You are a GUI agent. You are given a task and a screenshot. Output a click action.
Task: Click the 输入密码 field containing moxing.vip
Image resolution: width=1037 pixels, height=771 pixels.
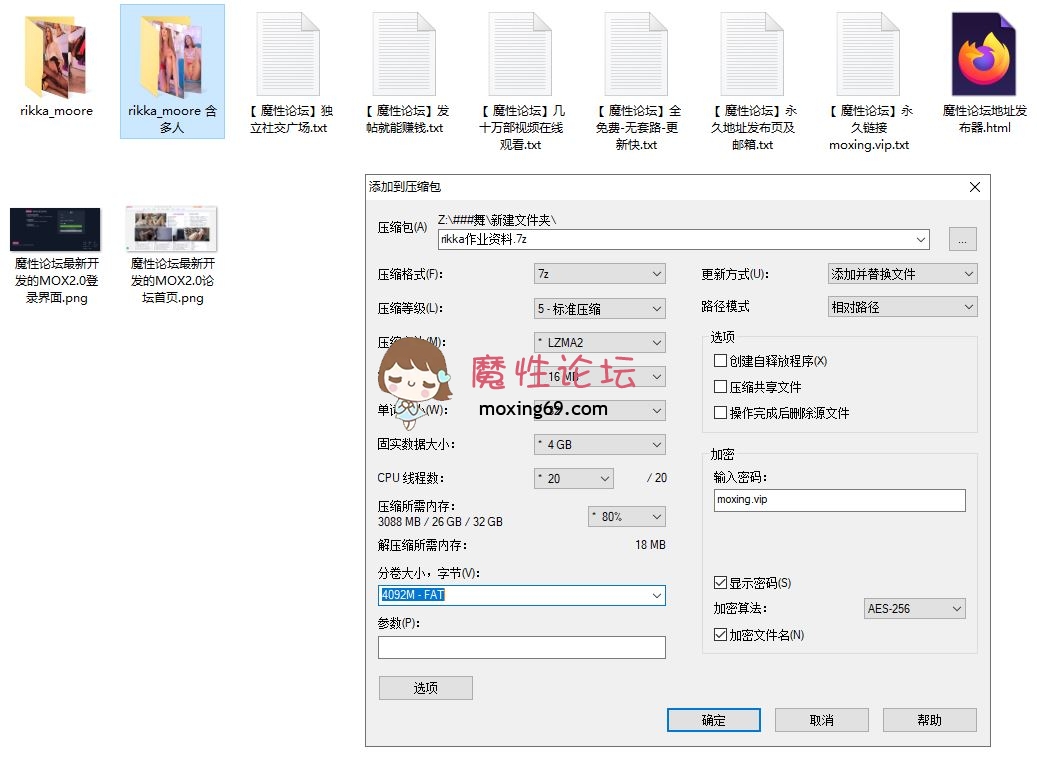pos(839,500)
